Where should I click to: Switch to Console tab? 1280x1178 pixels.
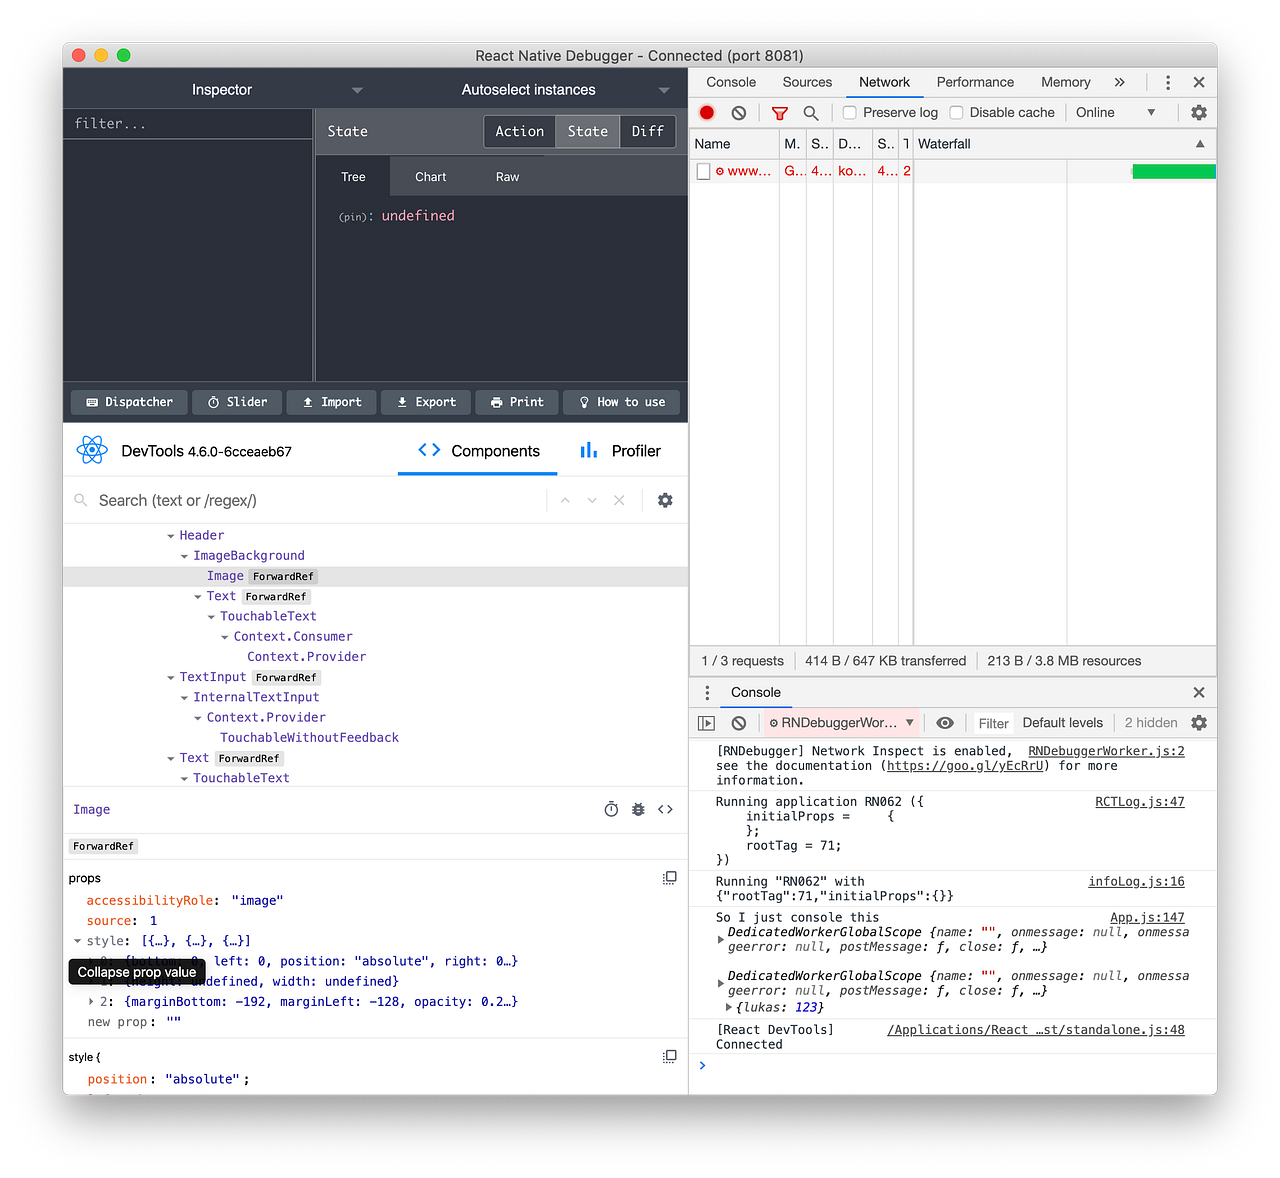pyautogui.click(x=731, y=83)
